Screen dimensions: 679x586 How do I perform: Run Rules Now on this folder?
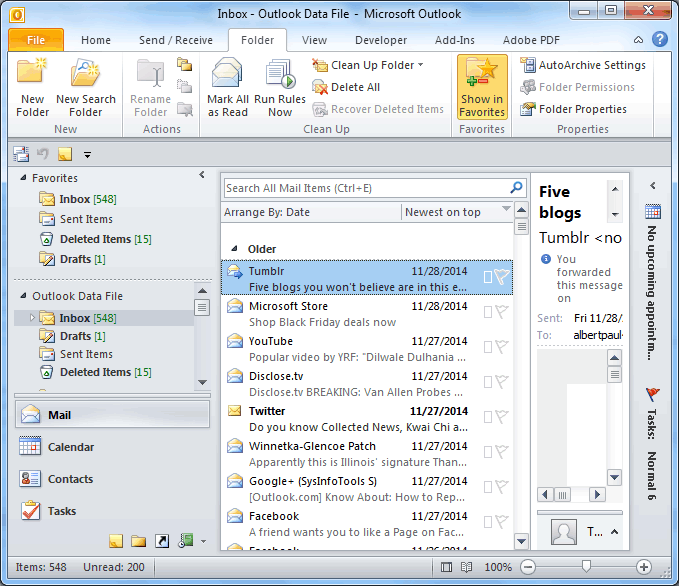pos(280,88)
